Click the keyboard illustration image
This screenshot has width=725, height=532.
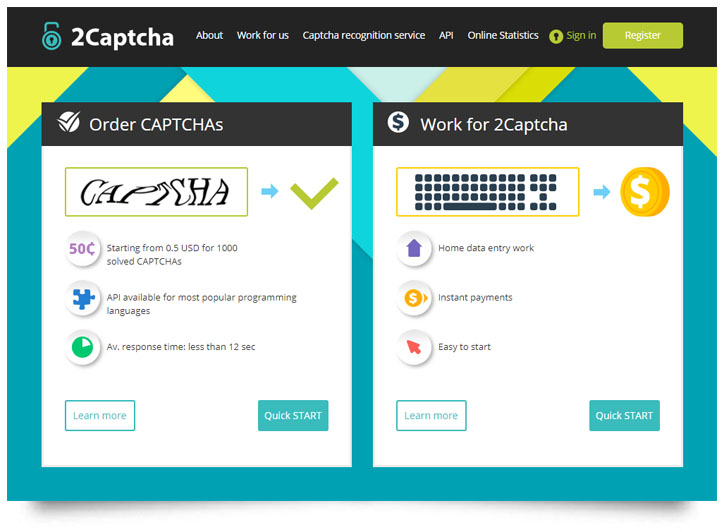tap(488, 192)
